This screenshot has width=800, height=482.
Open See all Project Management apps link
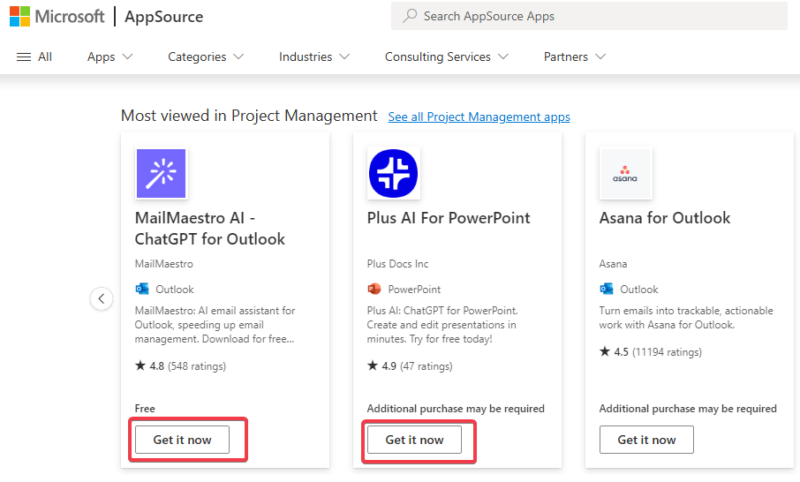(479, 117)
